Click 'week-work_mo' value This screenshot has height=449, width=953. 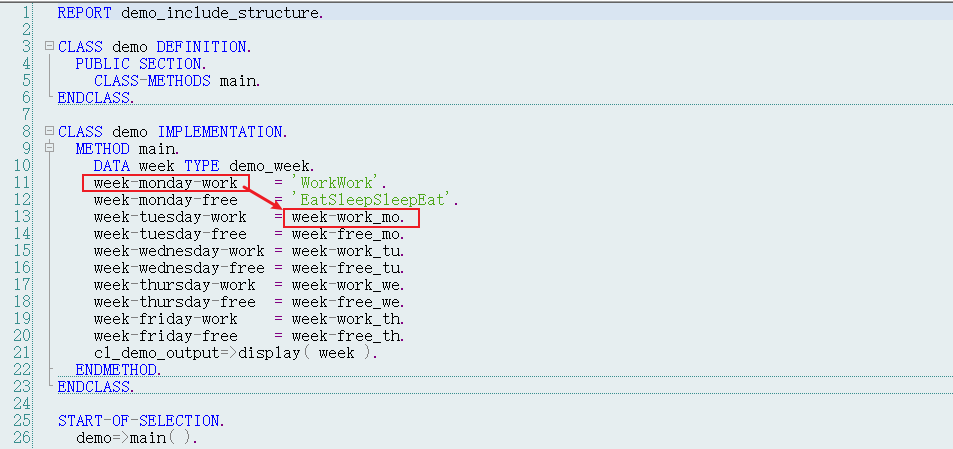tap(348, 217)
